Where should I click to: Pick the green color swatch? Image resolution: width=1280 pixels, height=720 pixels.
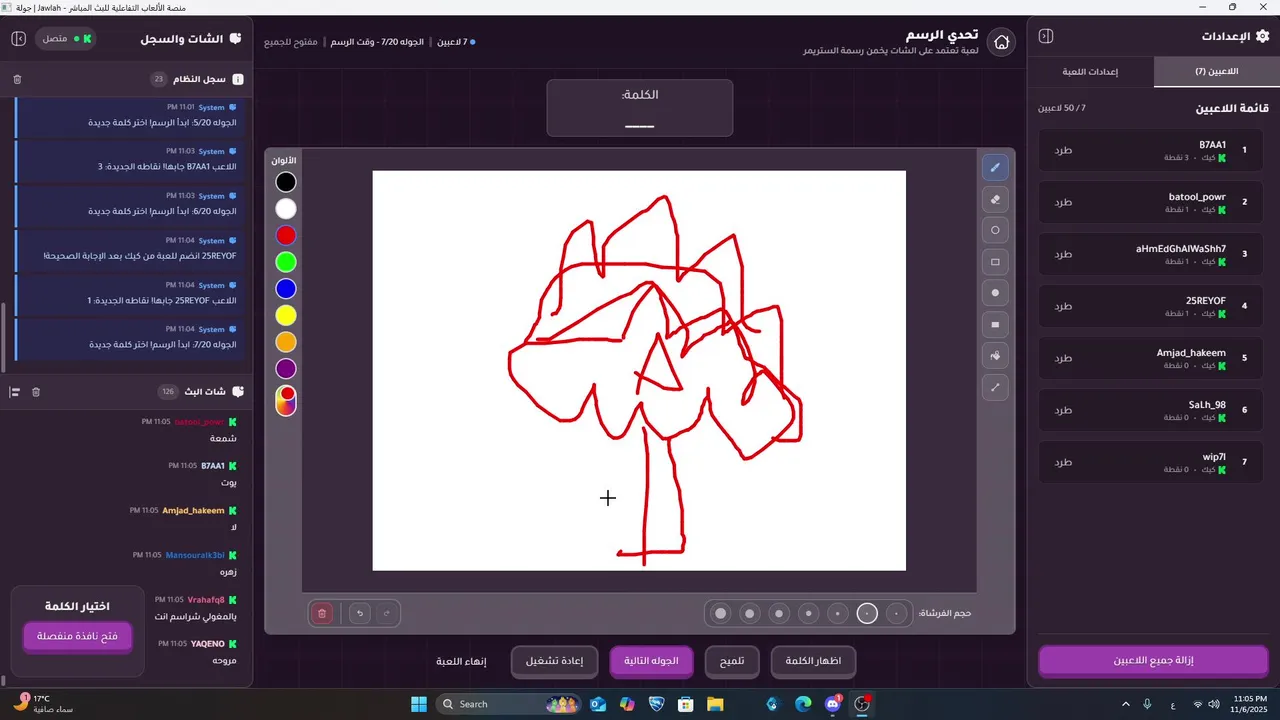click(x=286, y=262)
